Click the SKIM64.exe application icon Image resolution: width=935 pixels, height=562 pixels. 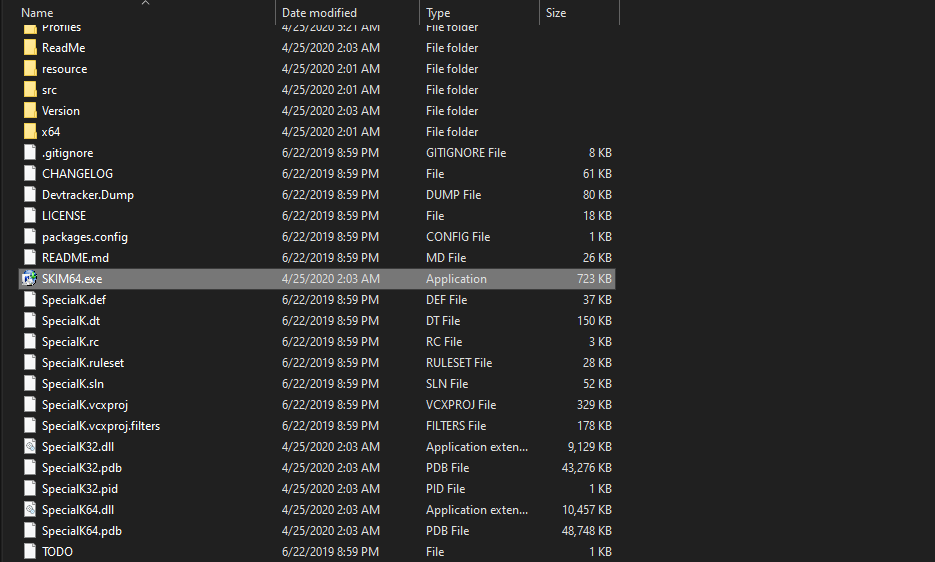point(29,279)
